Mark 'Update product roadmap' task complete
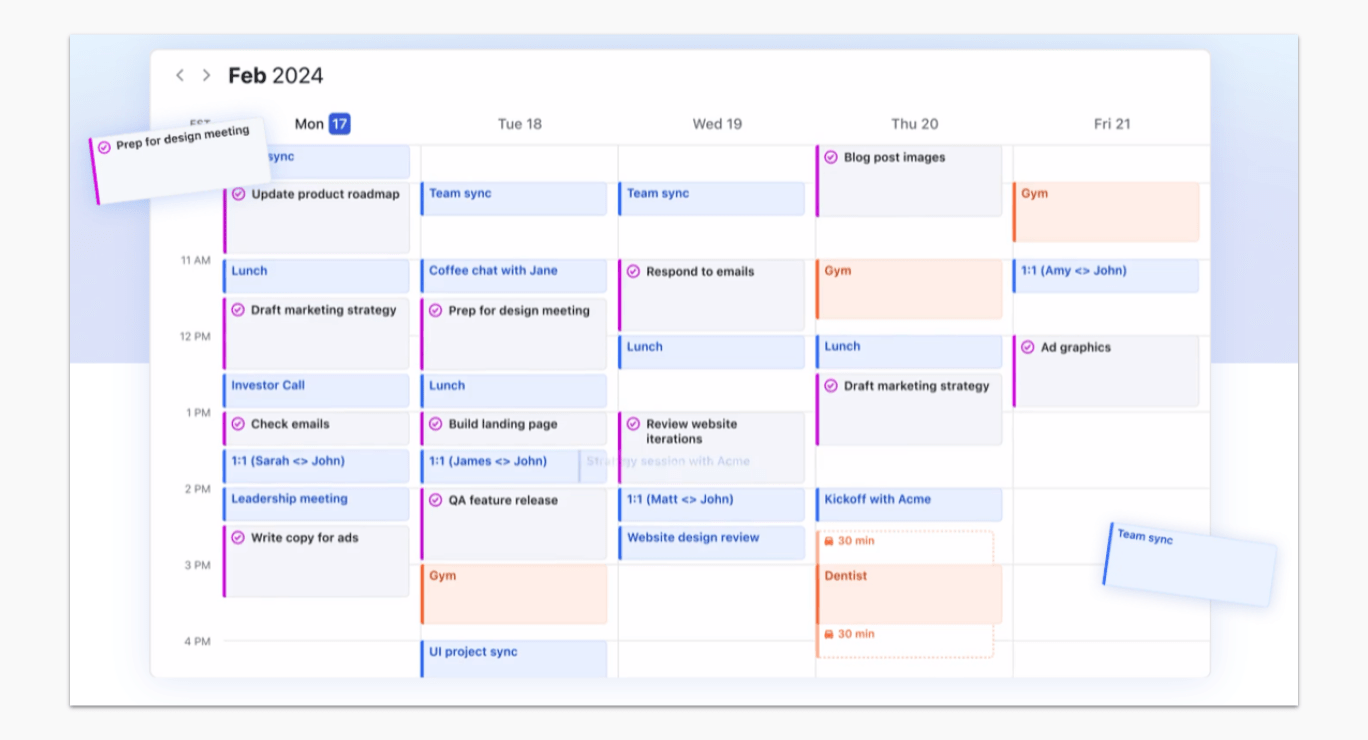Image resolution: width=1368 pixels, height=740 pixels. [238, 195]
